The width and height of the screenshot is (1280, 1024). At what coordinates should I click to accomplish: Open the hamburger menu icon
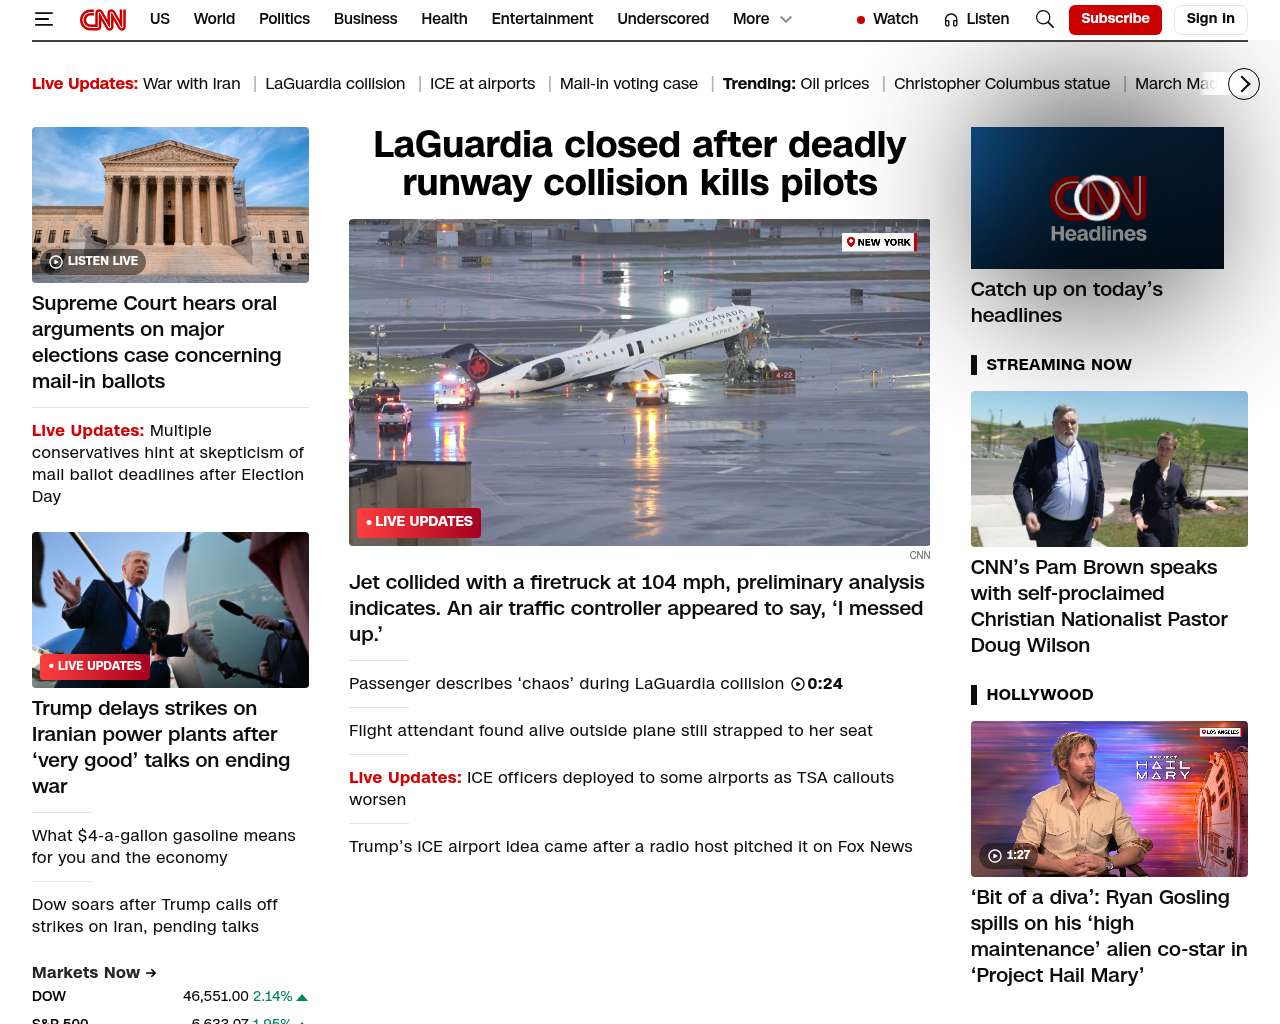pyautogui.click(x=43, y=19)
